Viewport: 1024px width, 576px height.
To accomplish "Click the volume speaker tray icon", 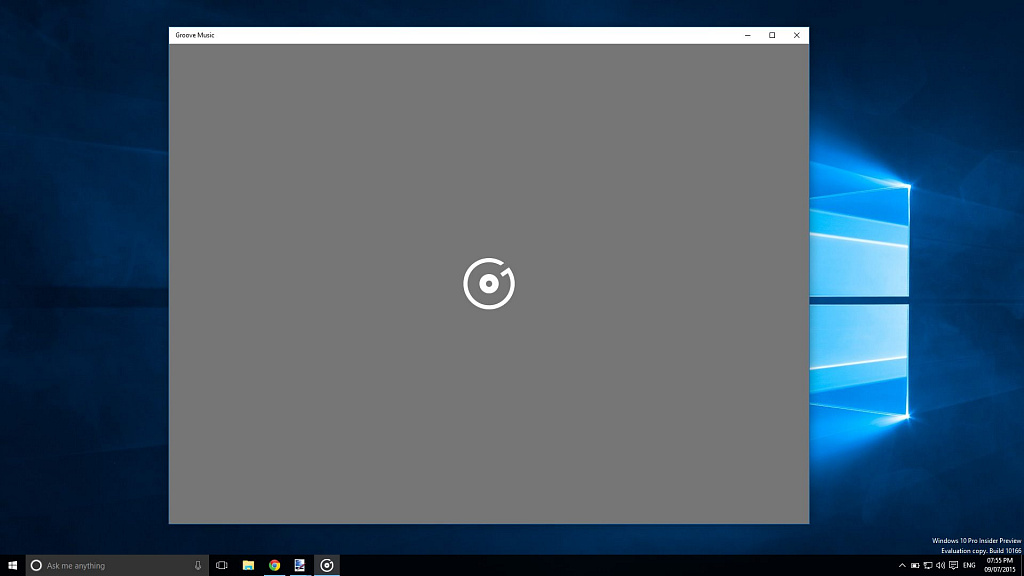I will (940, 566).
